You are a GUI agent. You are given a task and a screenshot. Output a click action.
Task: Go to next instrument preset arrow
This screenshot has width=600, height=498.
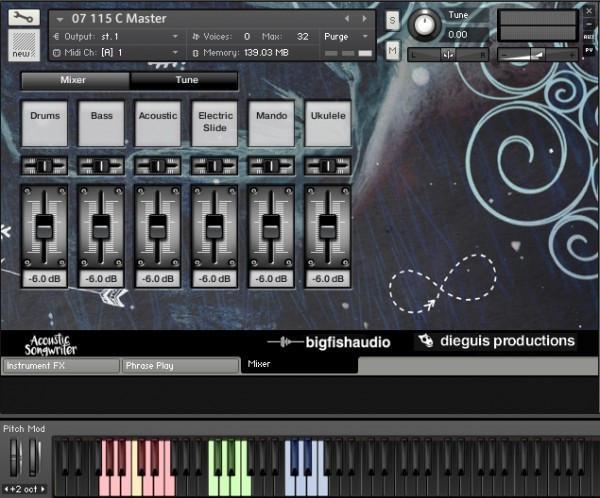(x=364, y=18)
